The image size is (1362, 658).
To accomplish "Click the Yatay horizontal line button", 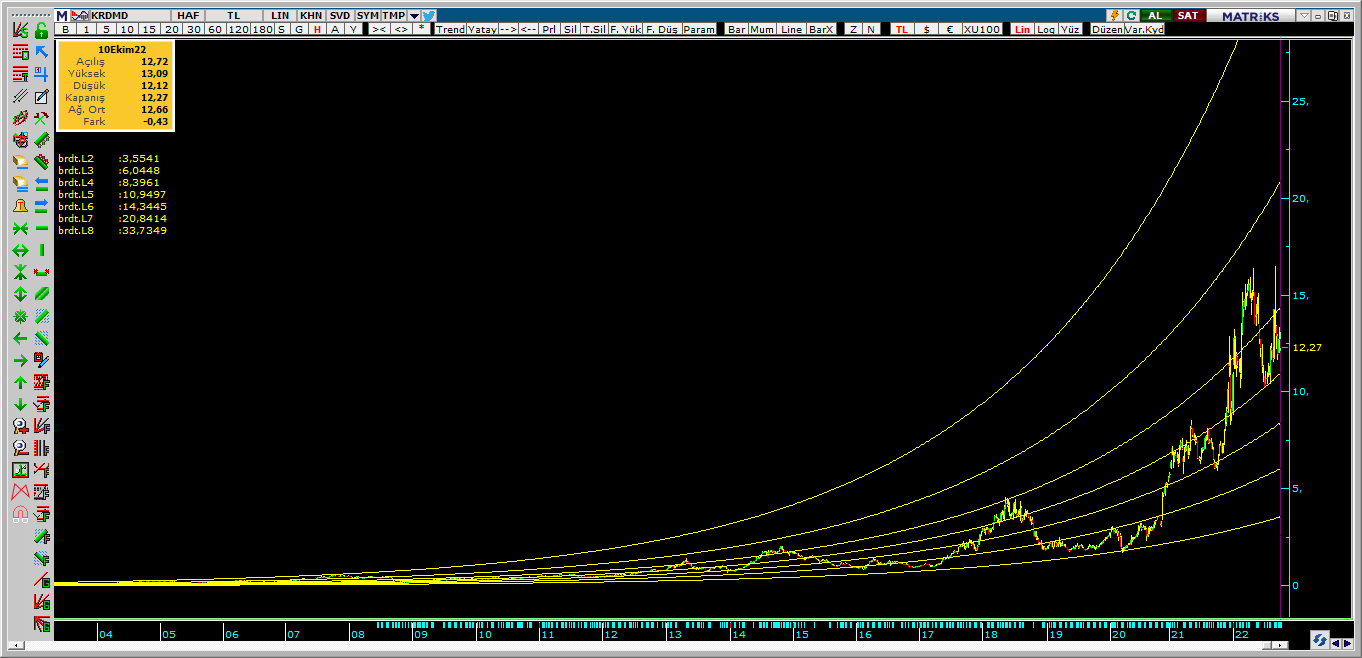I will click(x=483, y=29).
